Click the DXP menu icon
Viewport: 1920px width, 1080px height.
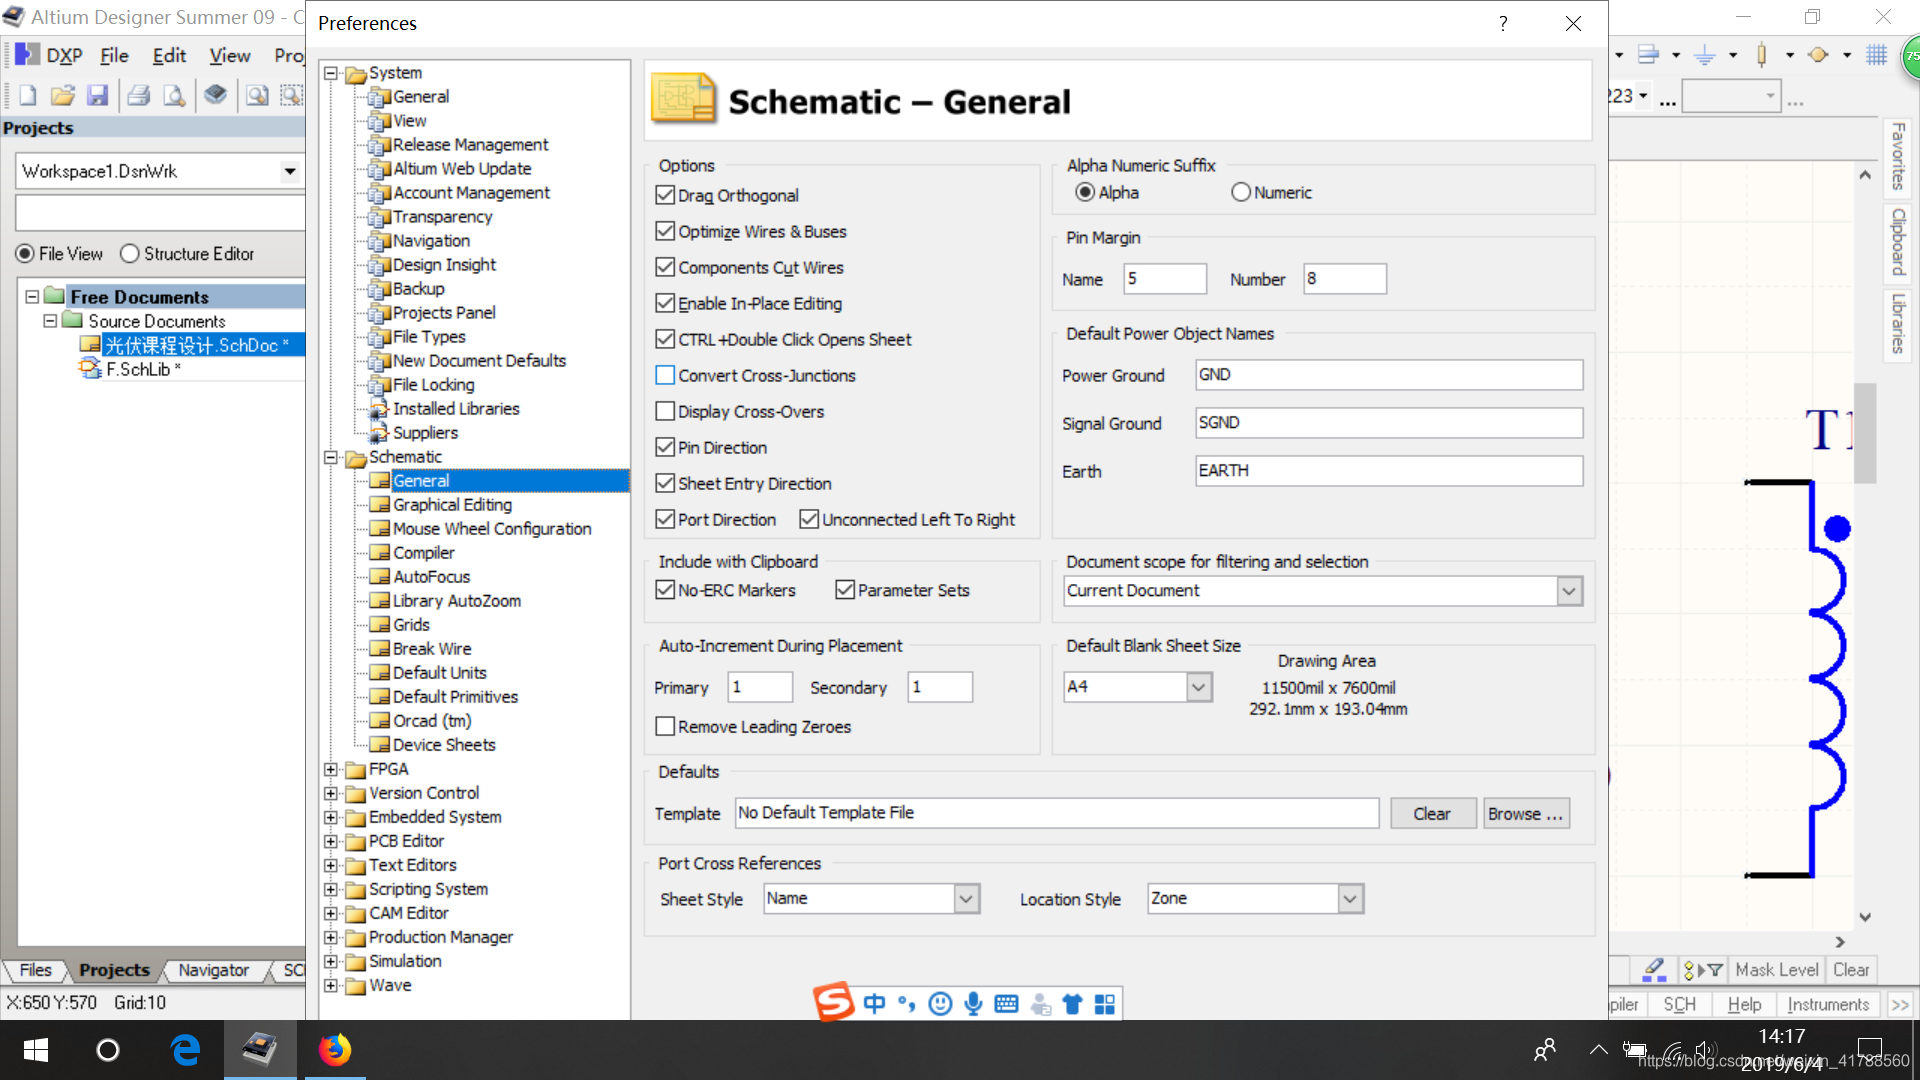[x=28, y=55]
